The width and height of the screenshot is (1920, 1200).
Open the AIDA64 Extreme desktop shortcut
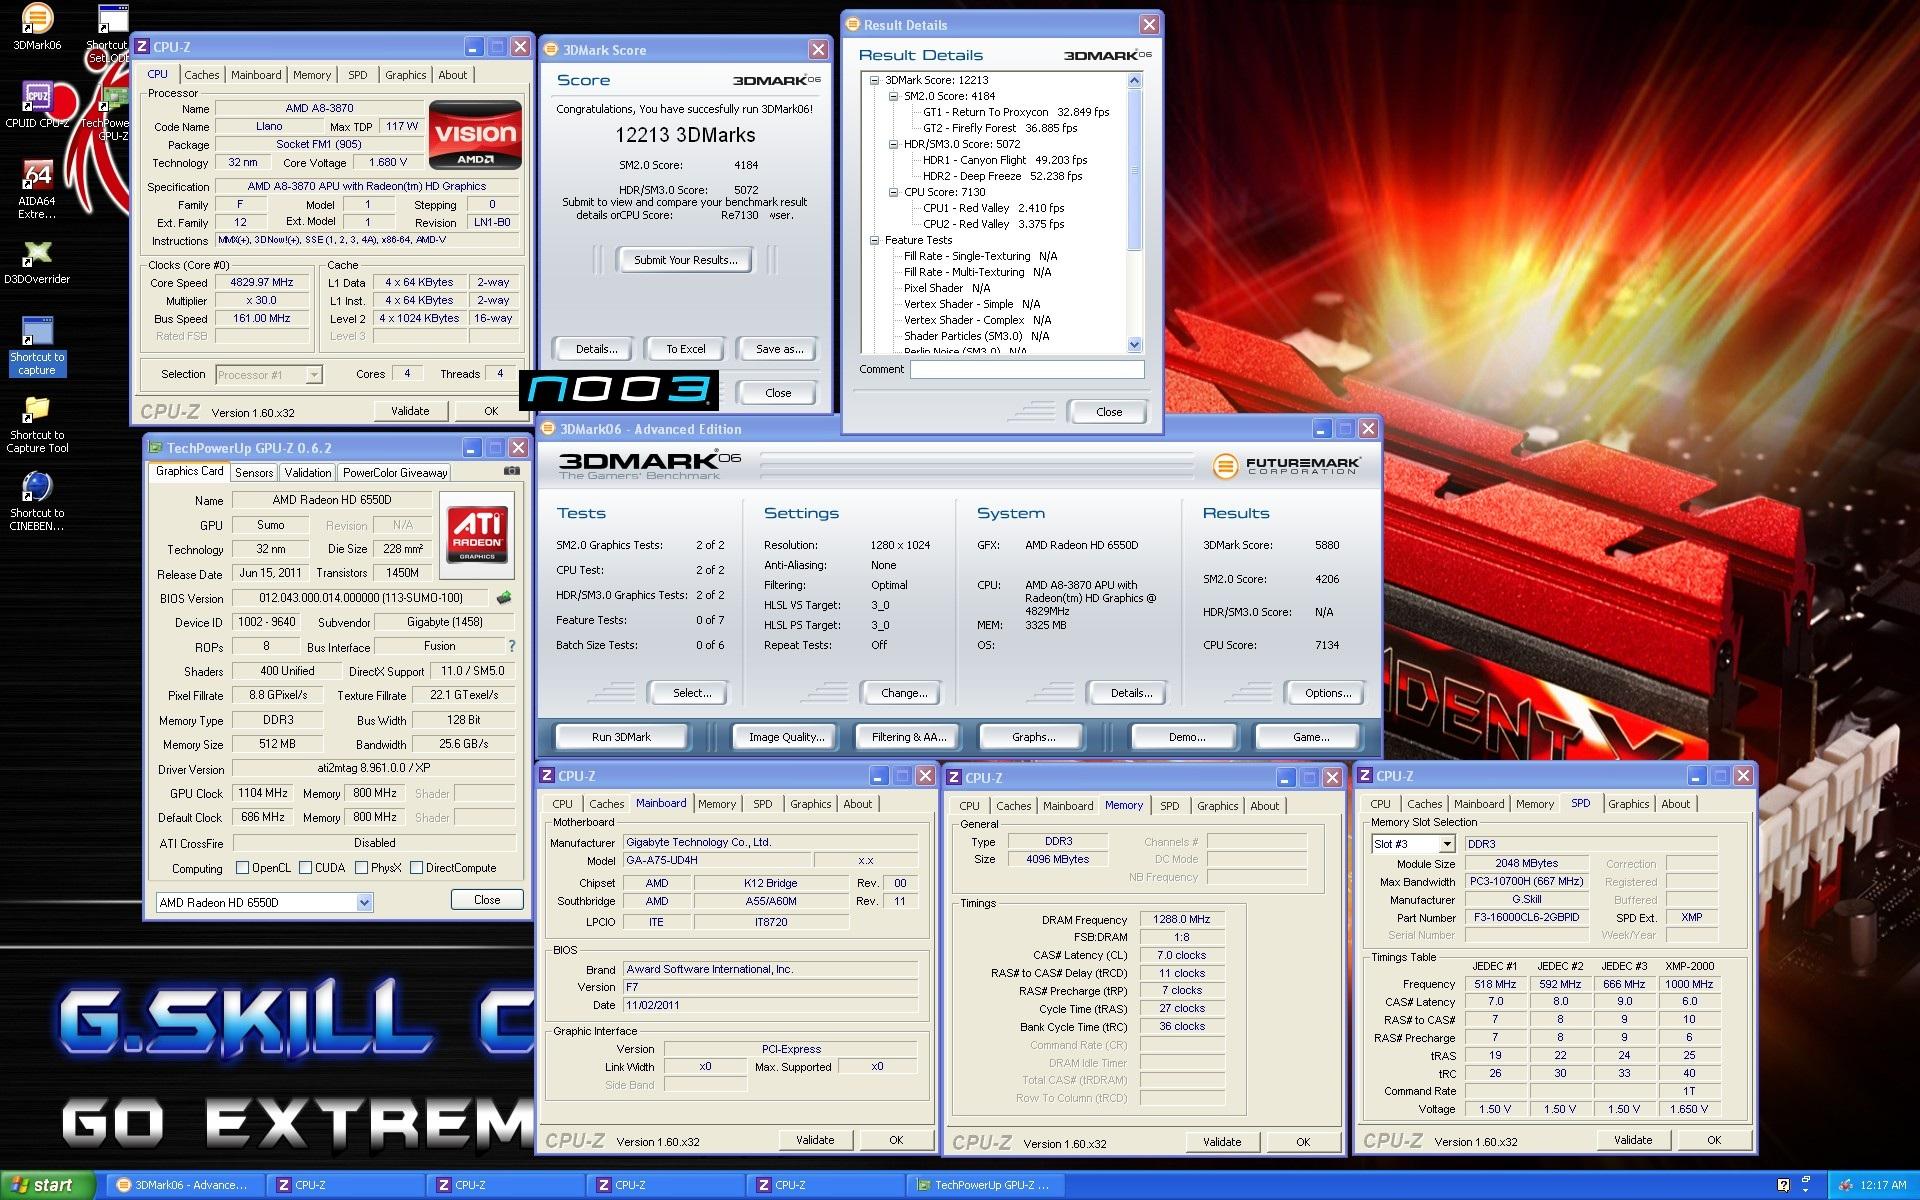tap(37, 177)
